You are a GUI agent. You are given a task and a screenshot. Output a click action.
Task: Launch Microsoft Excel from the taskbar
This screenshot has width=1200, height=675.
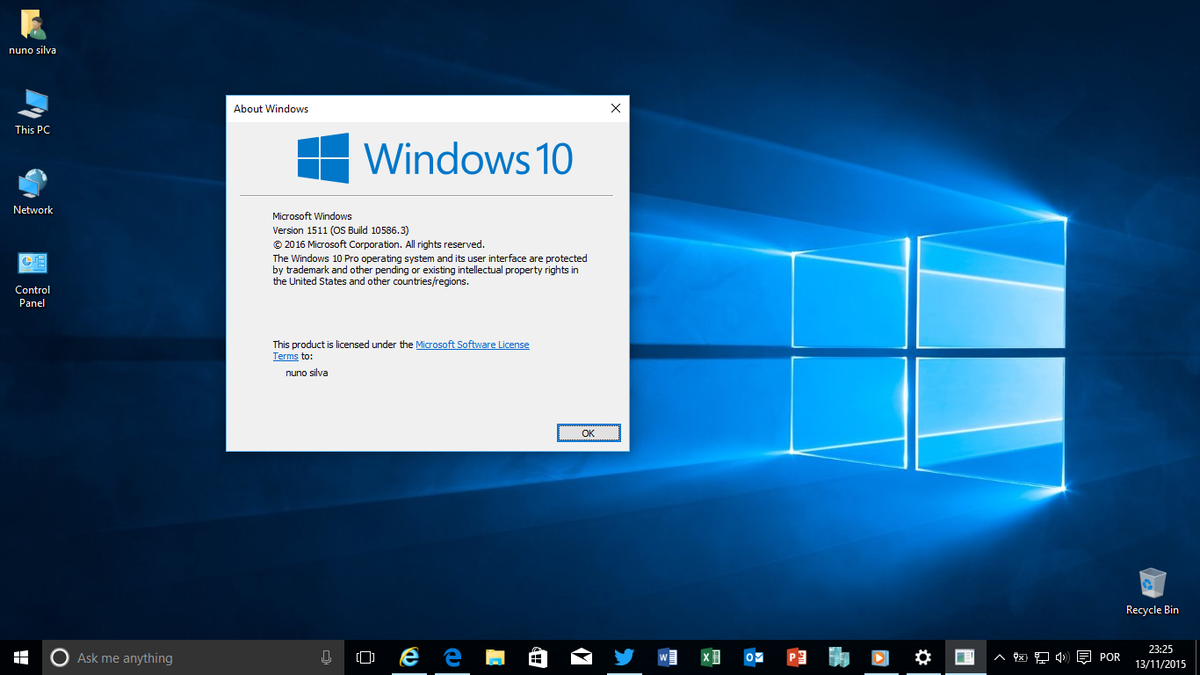point(710,657)
